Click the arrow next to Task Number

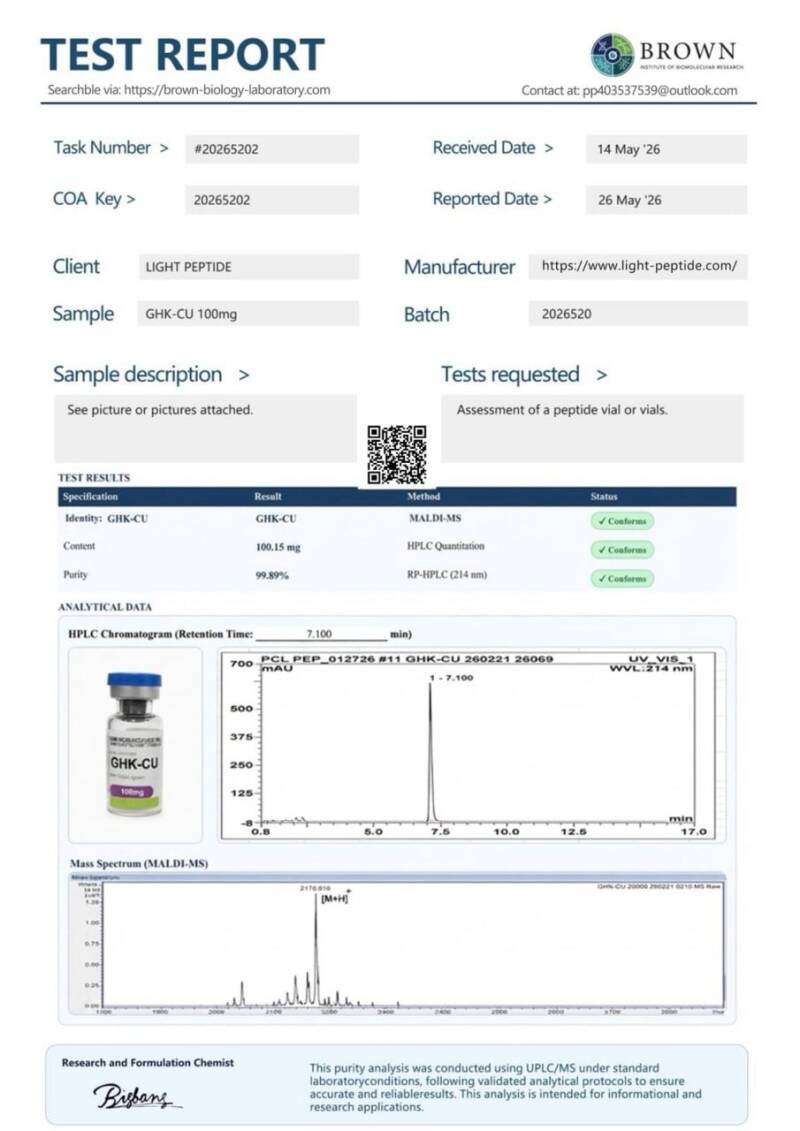(164, 149)
